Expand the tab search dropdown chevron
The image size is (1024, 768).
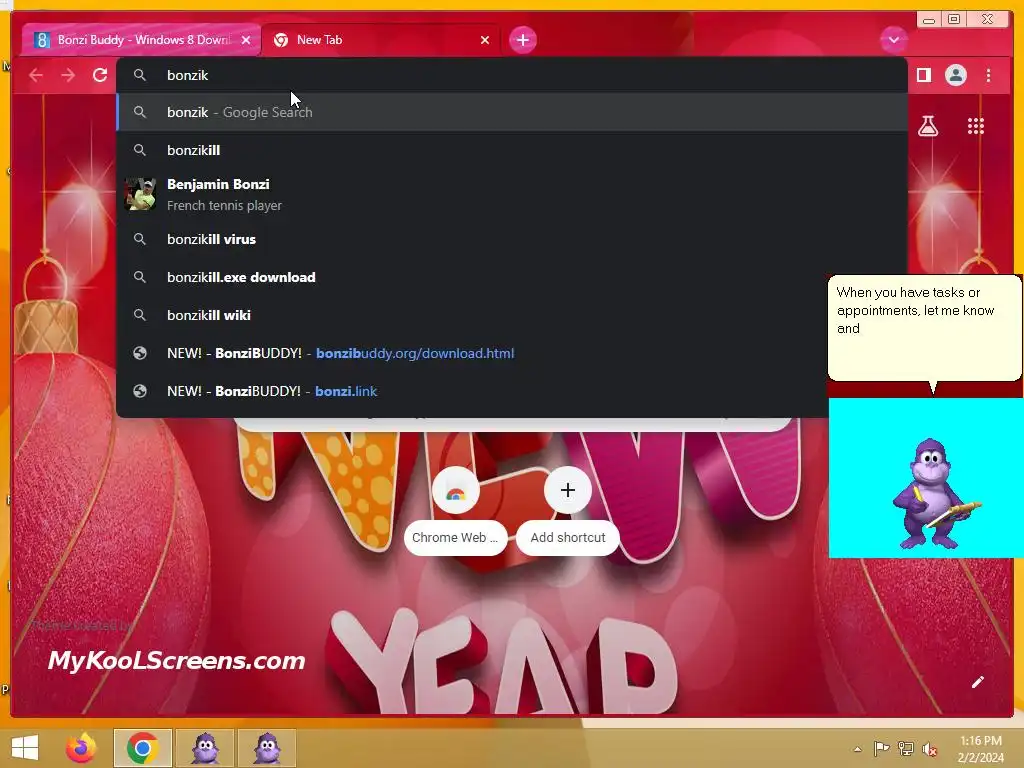893,40
